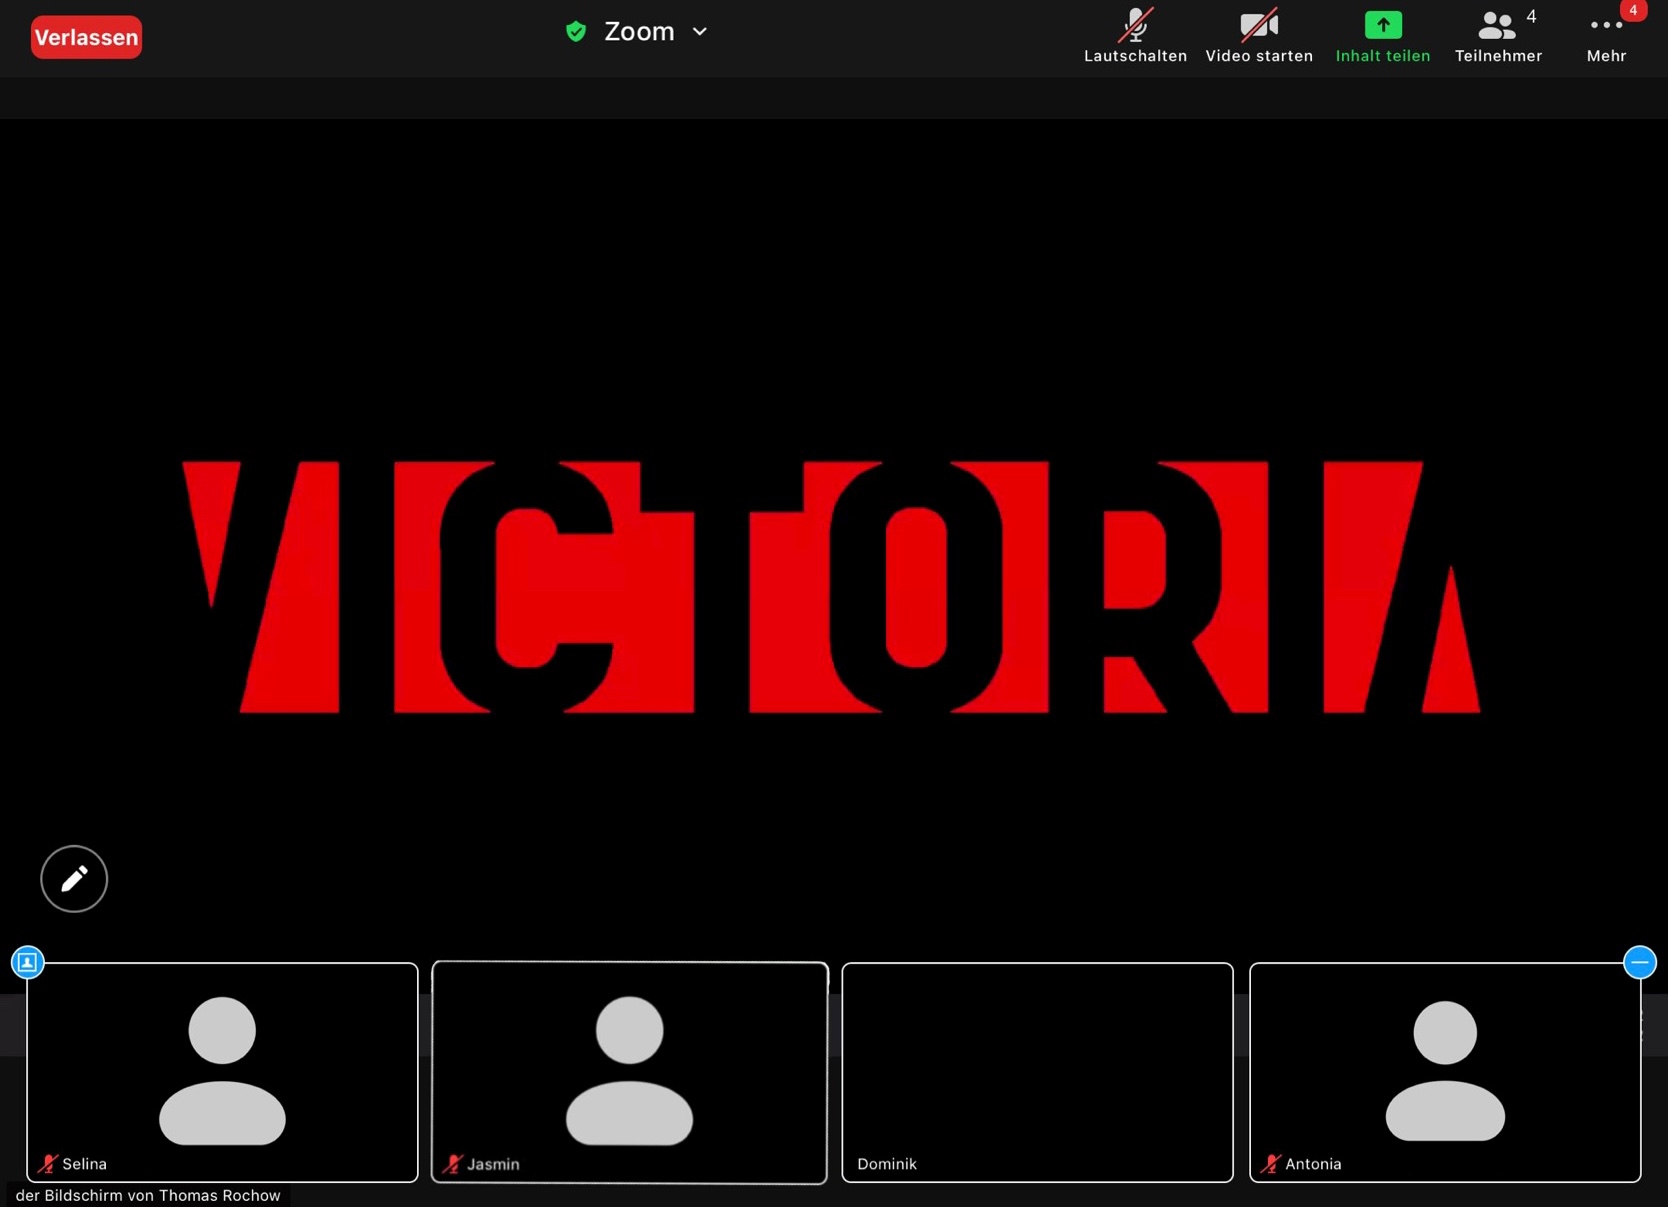Click the 'der Bildschirm von Thomas Rochow' label
The width and height of the screenshot is (1668, 1207).
click(x=148, y=1195)
